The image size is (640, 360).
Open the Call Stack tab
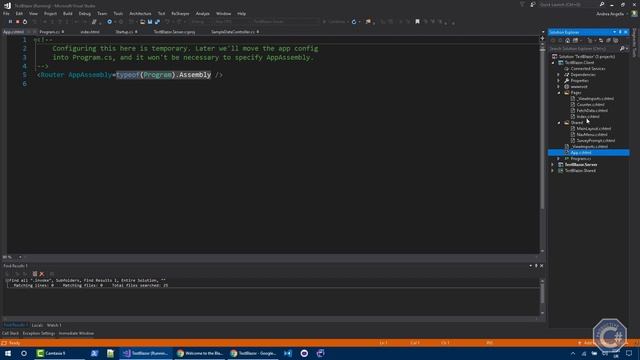(11, 333)
